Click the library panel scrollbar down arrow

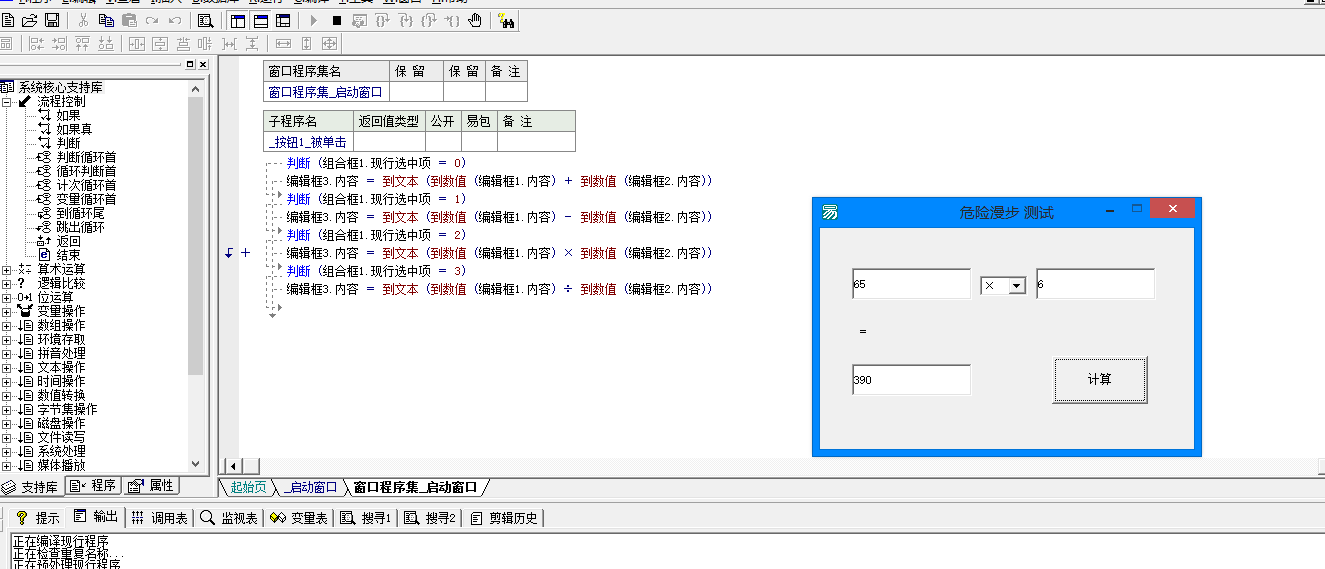pos(196,464)
